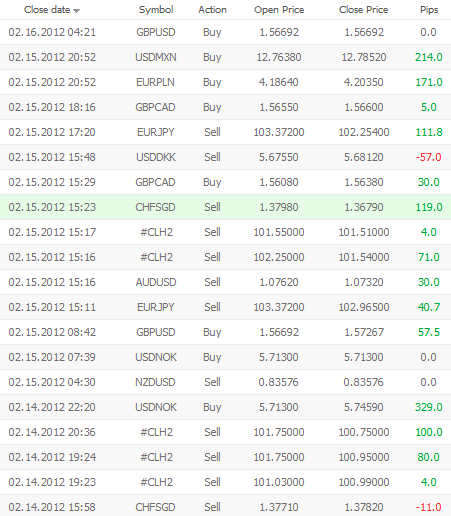
Task: Click close price 1.07320
Action: (364, 282)
